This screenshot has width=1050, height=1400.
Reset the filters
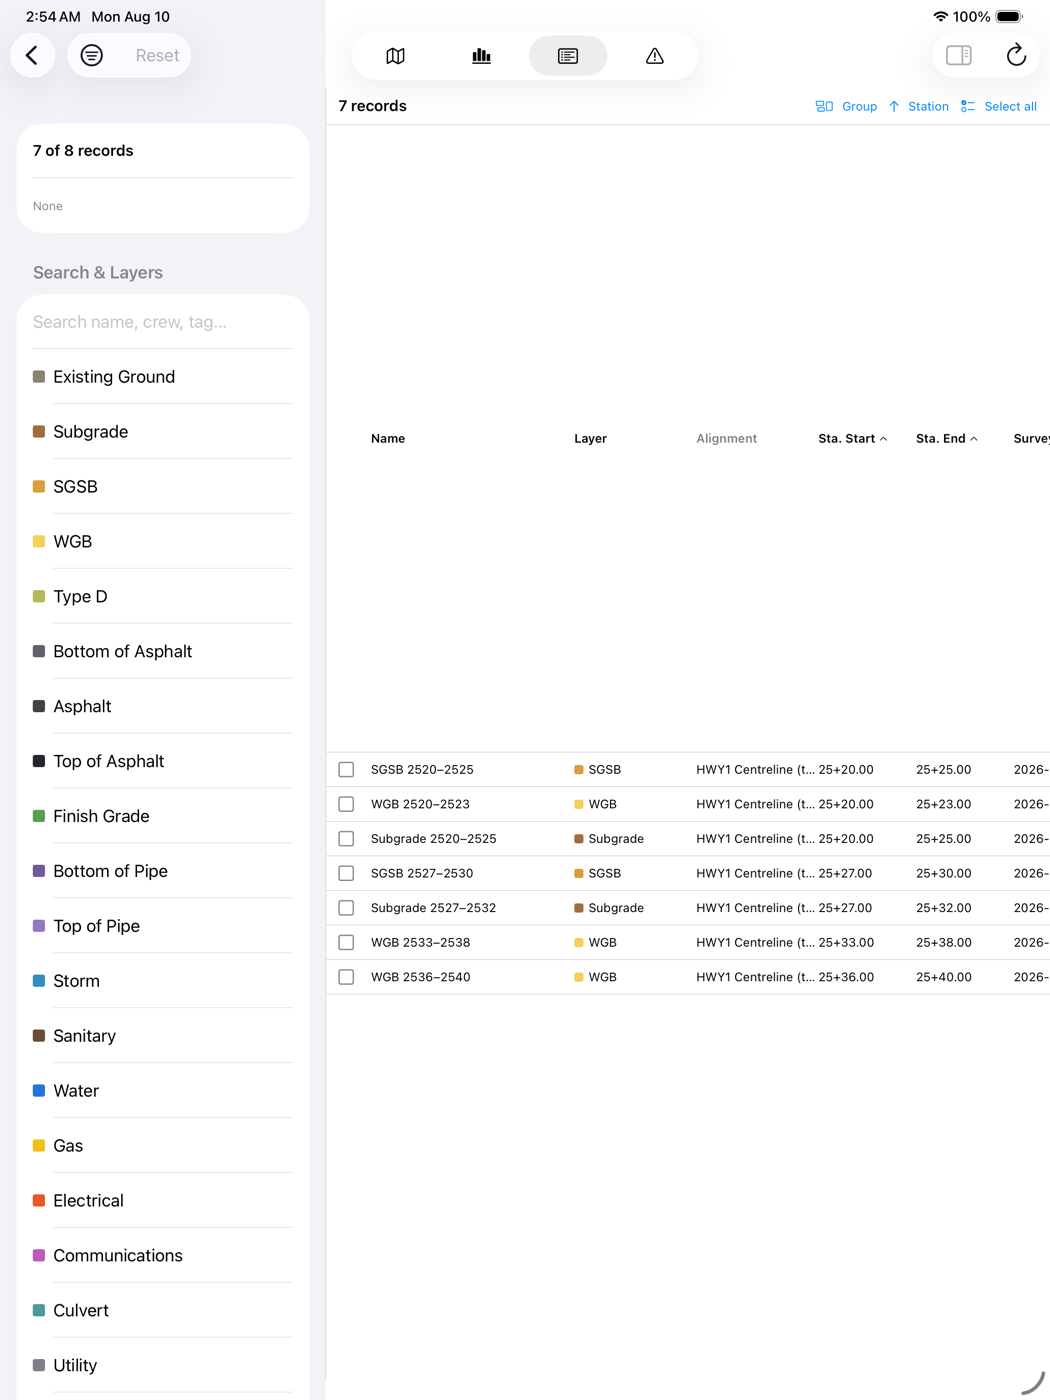(x=157, y=55)
